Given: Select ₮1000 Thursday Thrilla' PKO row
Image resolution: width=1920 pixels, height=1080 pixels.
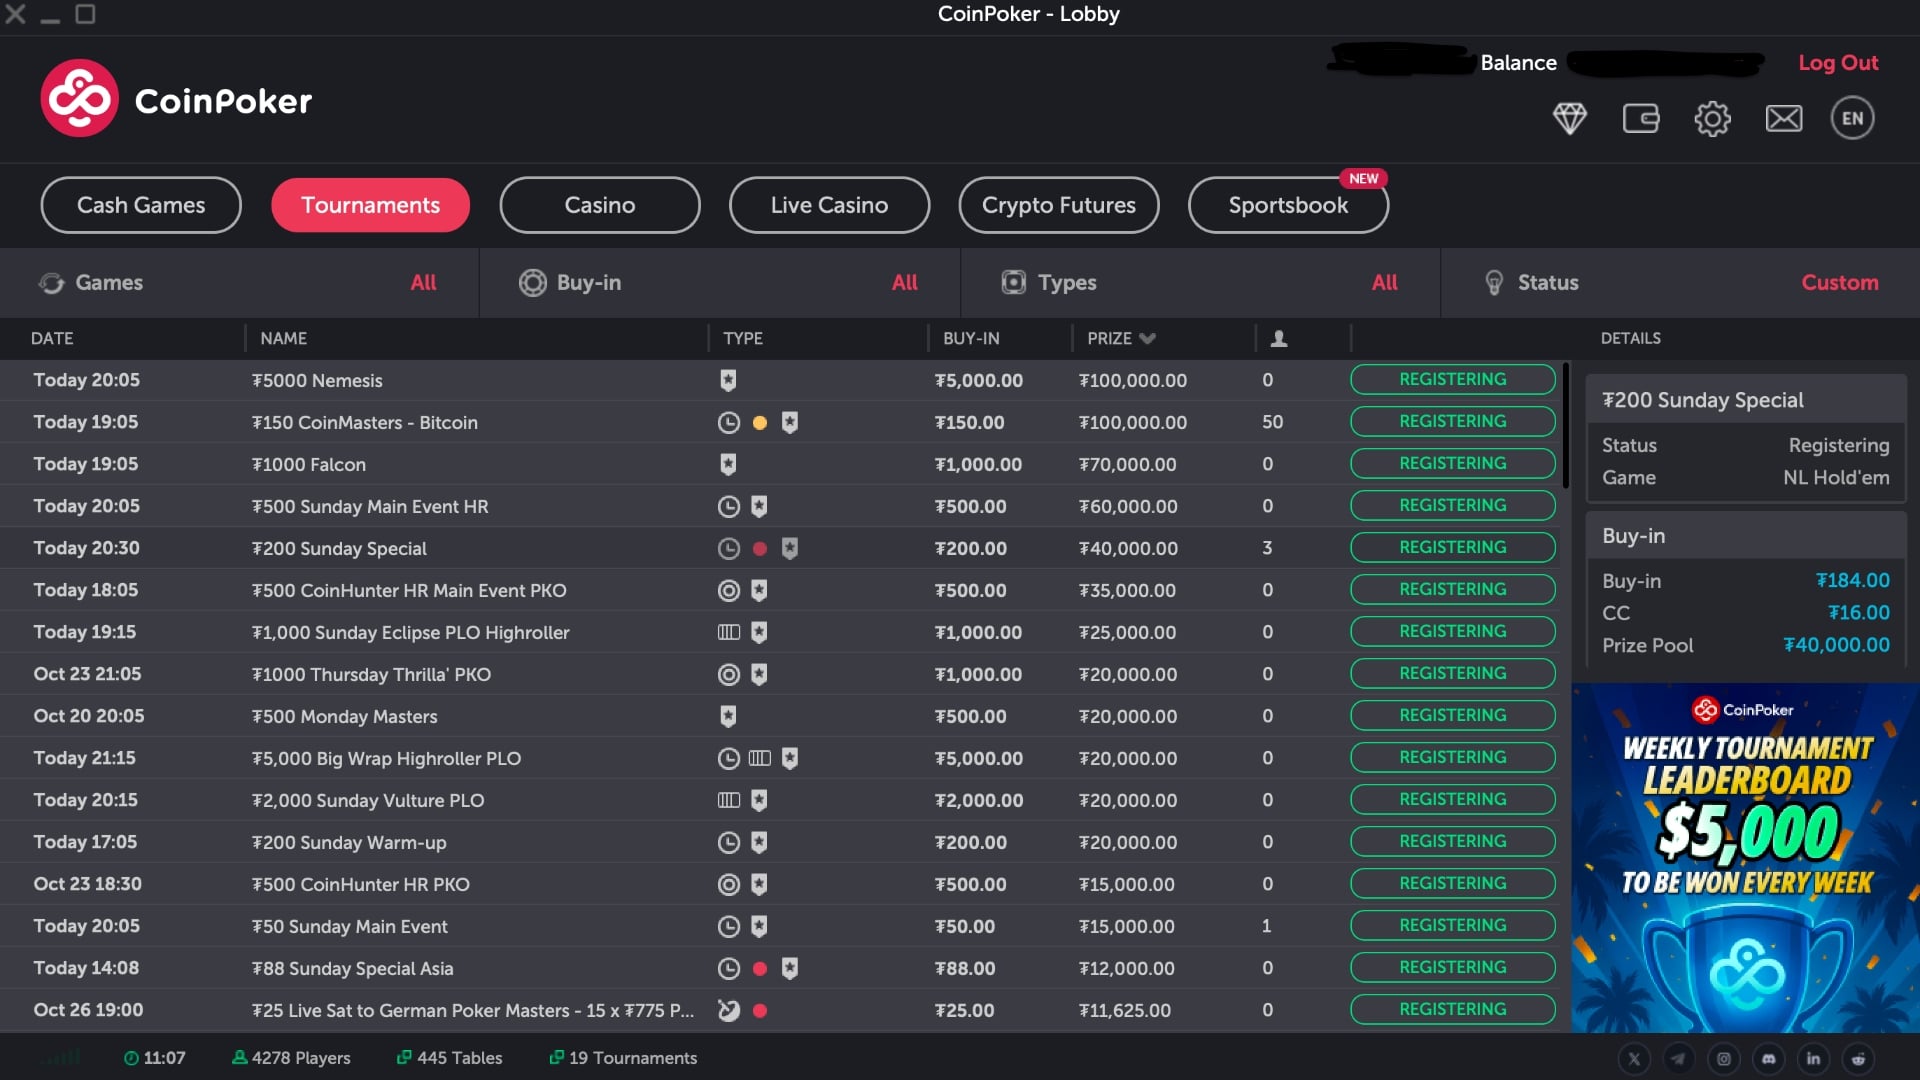Looking at the screenshot, I should 780,674.
